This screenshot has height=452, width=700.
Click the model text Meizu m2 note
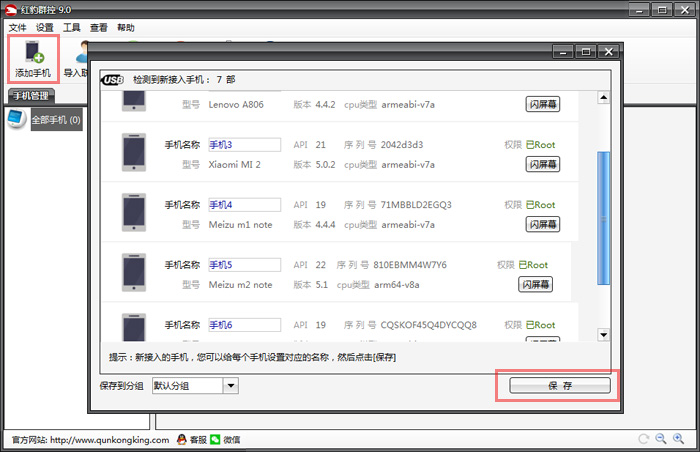coord(241,285)
